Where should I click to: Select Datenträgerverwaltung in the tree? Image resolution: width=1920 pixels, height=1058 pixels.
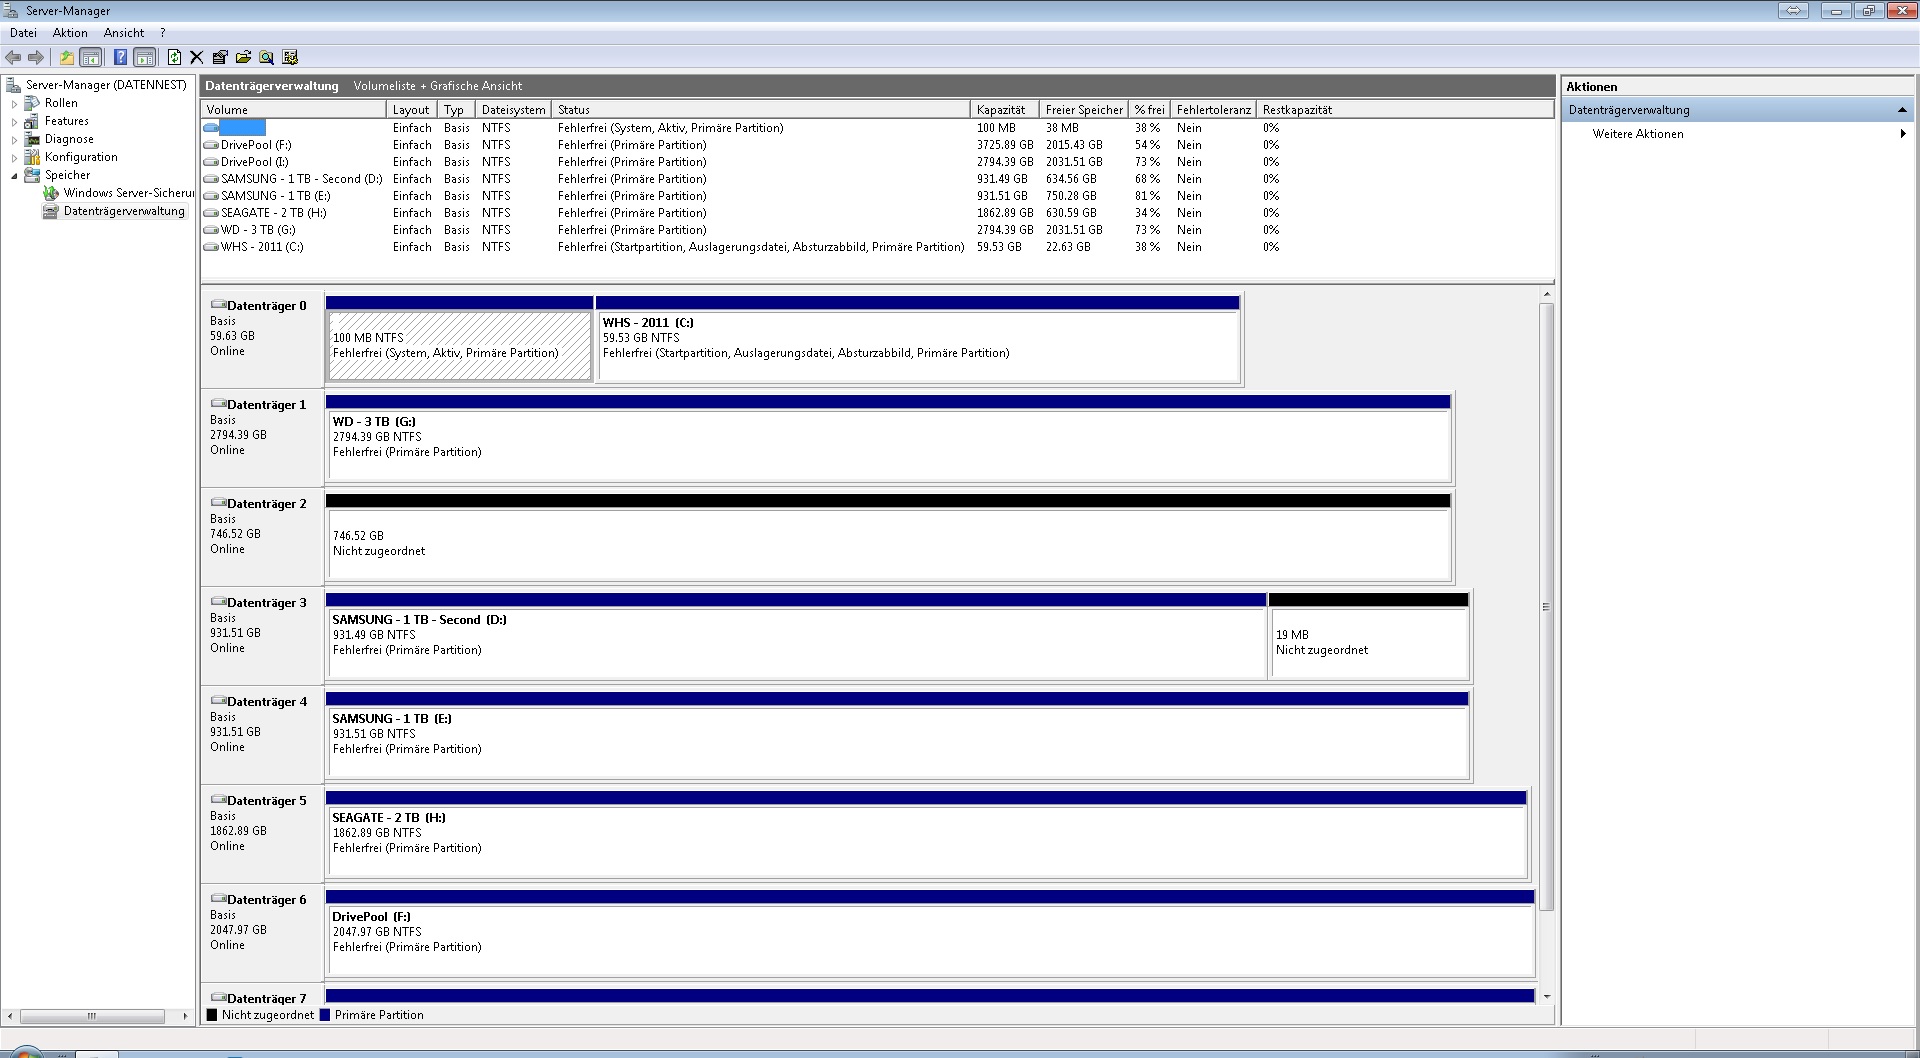point(124,211)
